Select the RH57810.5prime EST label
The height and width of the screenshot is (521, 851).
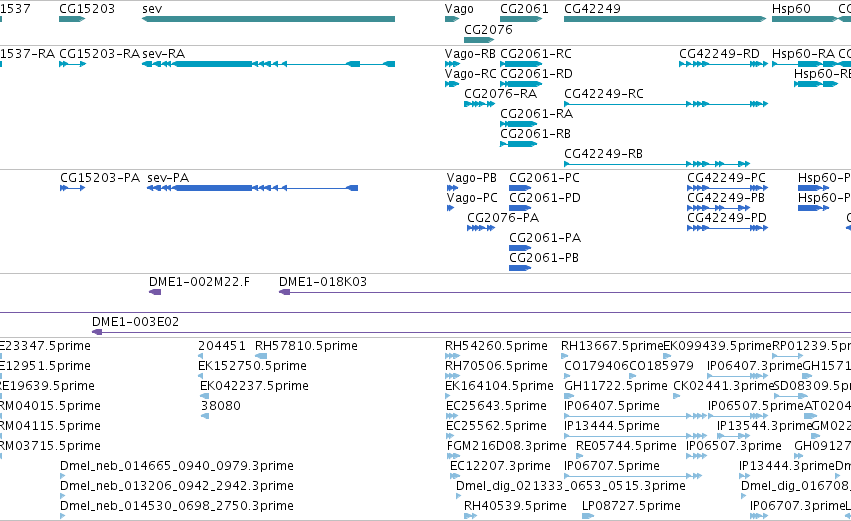pyautogui.click(x=307, y=346)
